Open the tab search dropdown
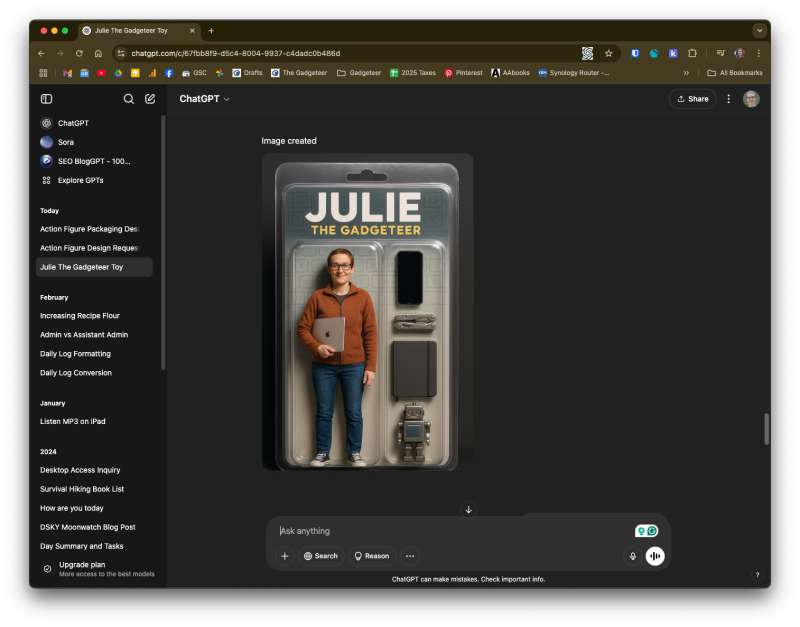 coord(759,31)
